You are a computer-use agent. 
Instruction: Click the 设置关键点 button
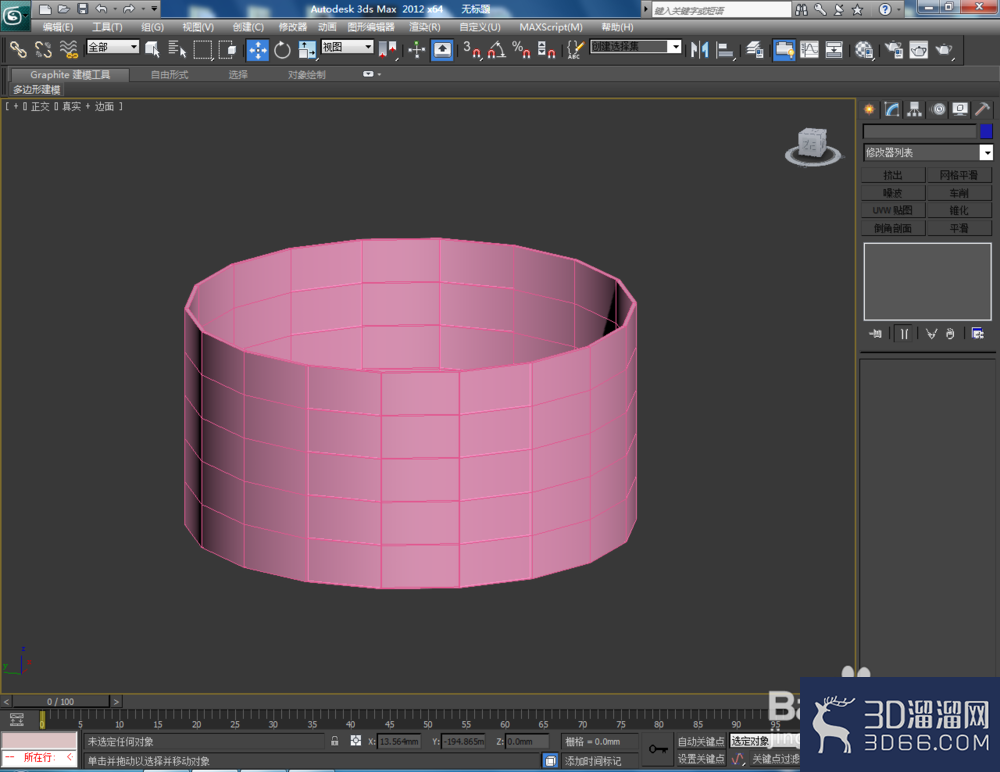tap(701, 759)
